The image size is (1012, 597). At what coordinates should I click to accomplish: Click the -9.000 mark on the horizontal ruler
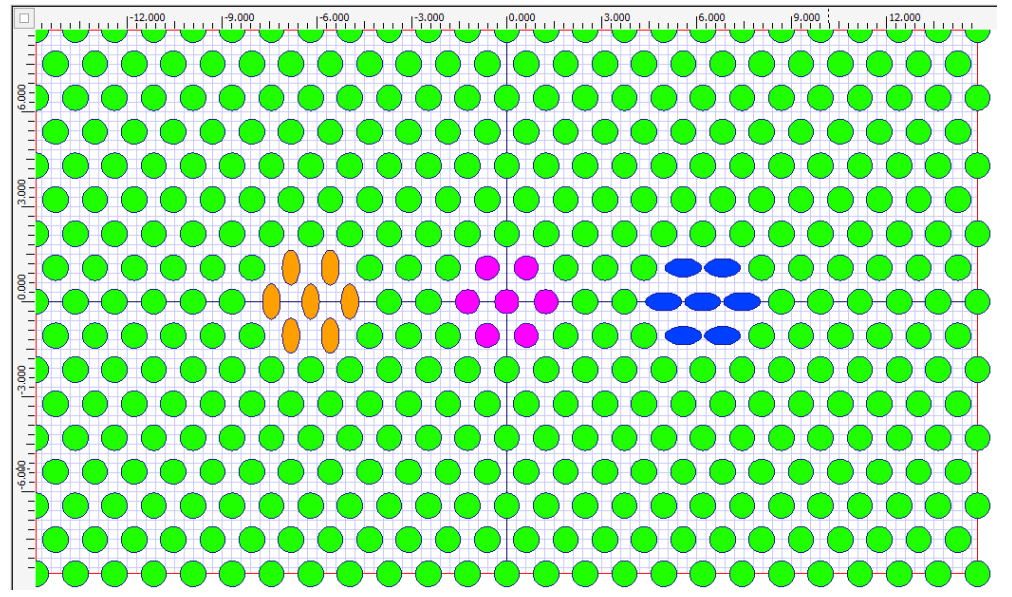[x=240, y=17]
